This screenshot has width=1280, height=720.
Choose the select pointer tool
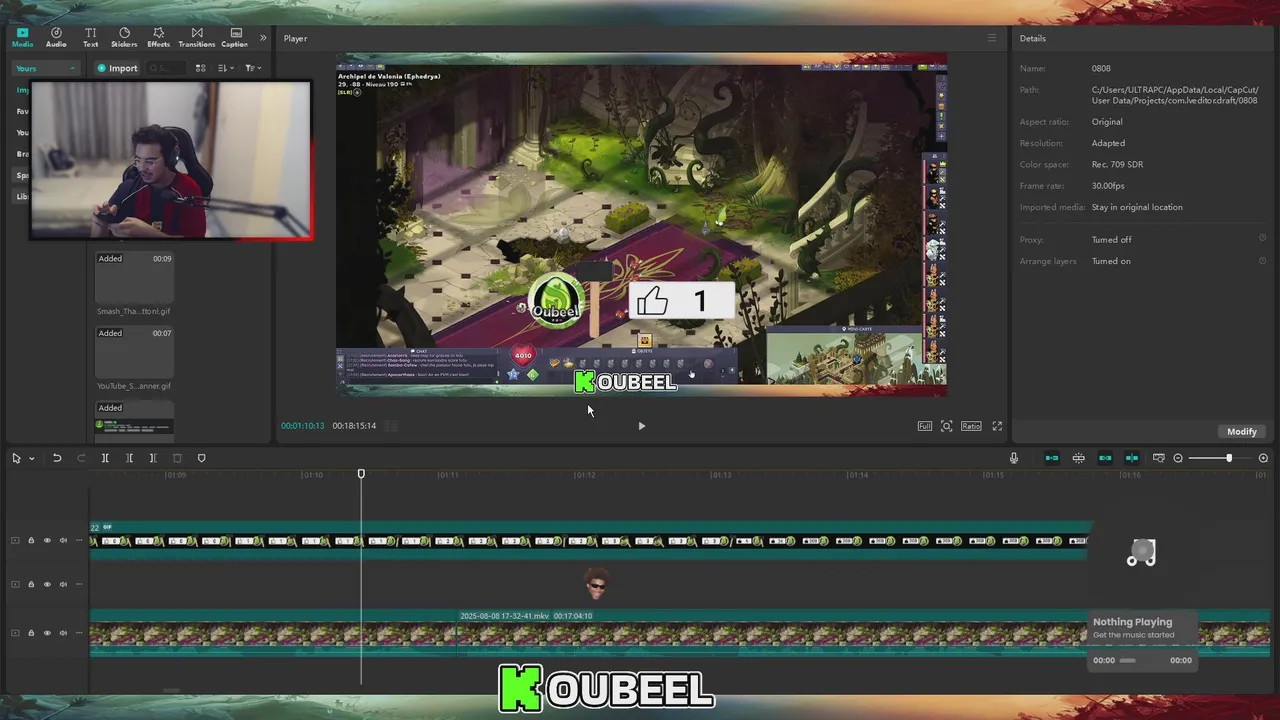[x=16, y=458]
